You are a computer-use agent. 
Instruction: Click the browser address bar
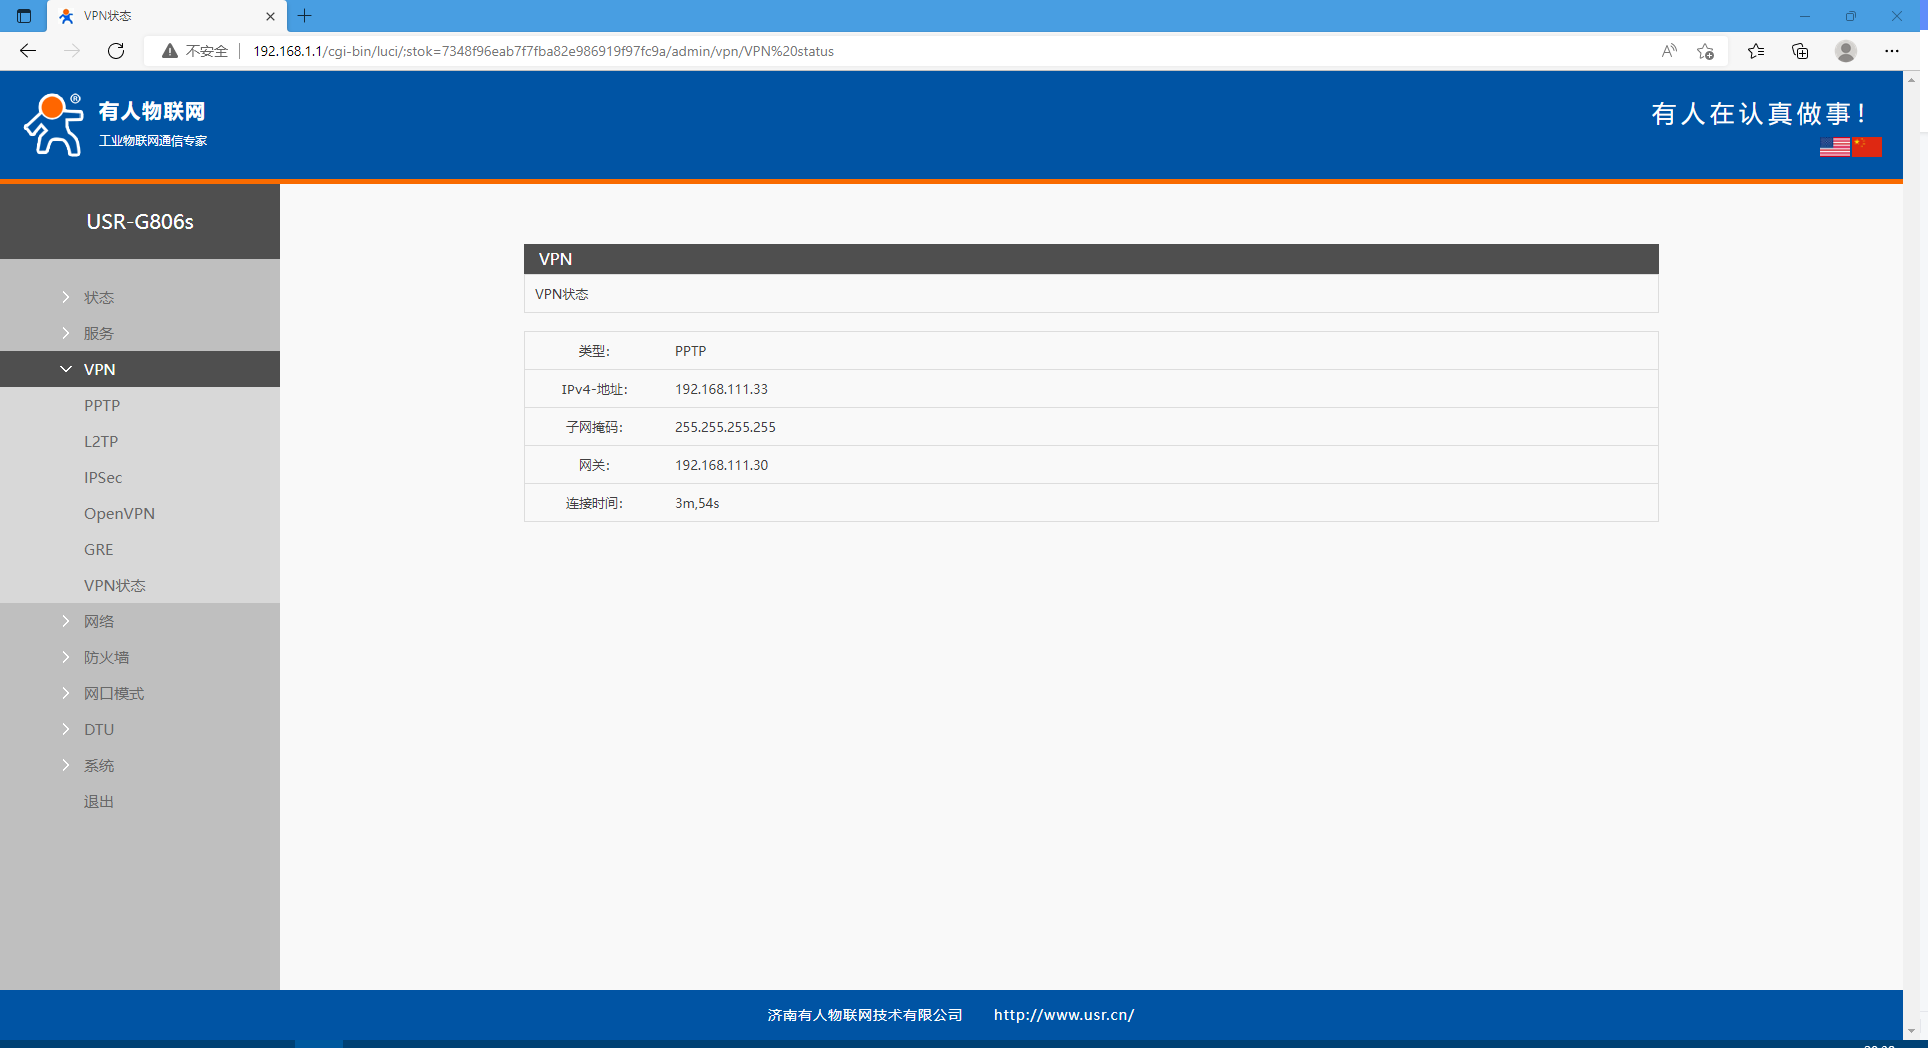point(900,51)
